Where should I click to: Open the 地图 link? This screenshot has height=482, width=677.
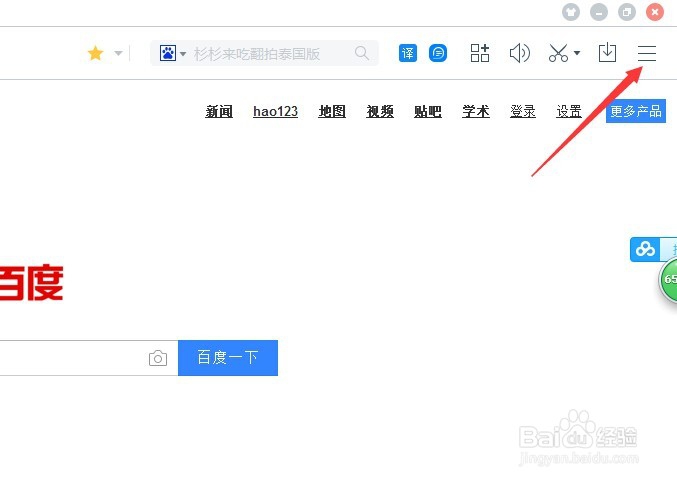[x=332, y=111]
